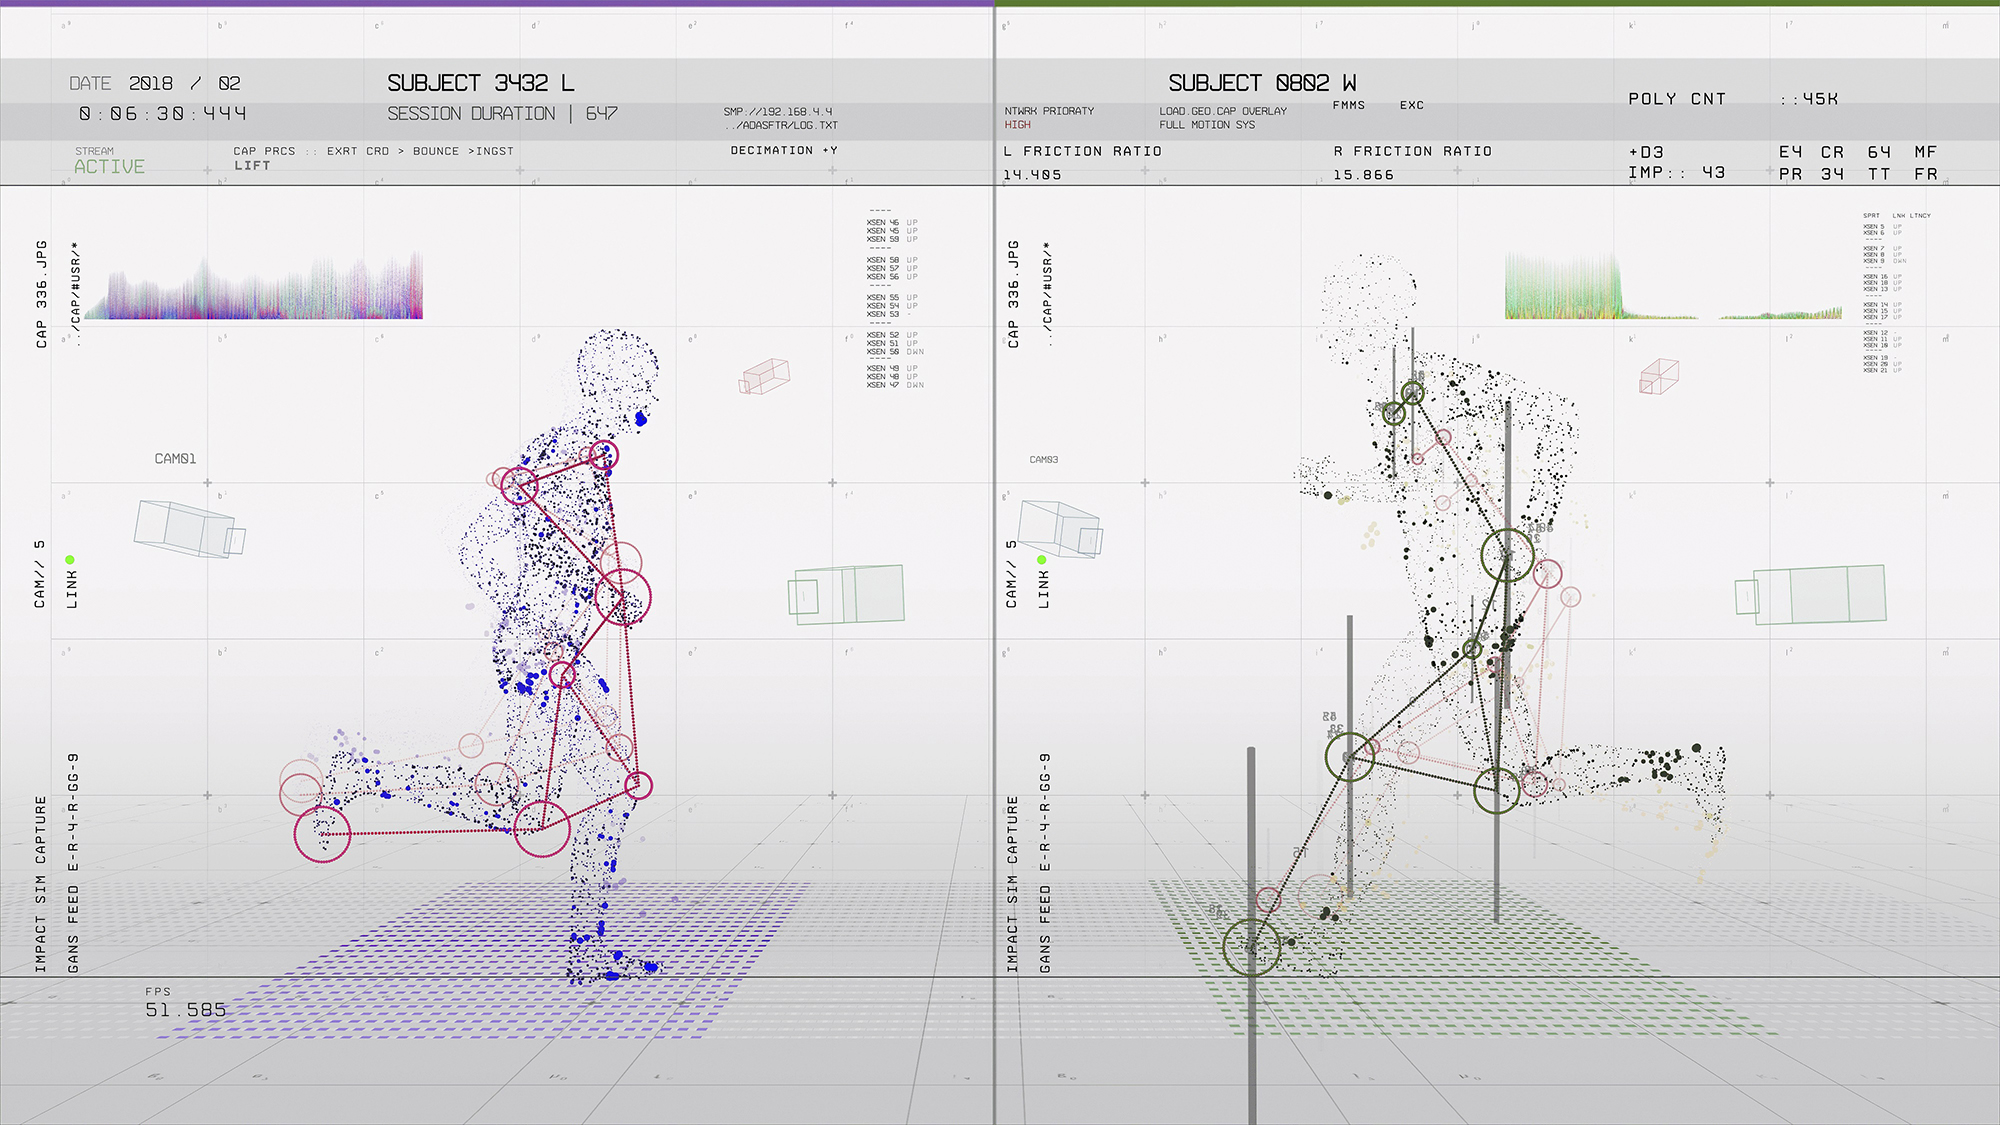Toggle the STREAM ACTIVE status
Viewport: 2000px width, 1125px height.
(109, 166)
